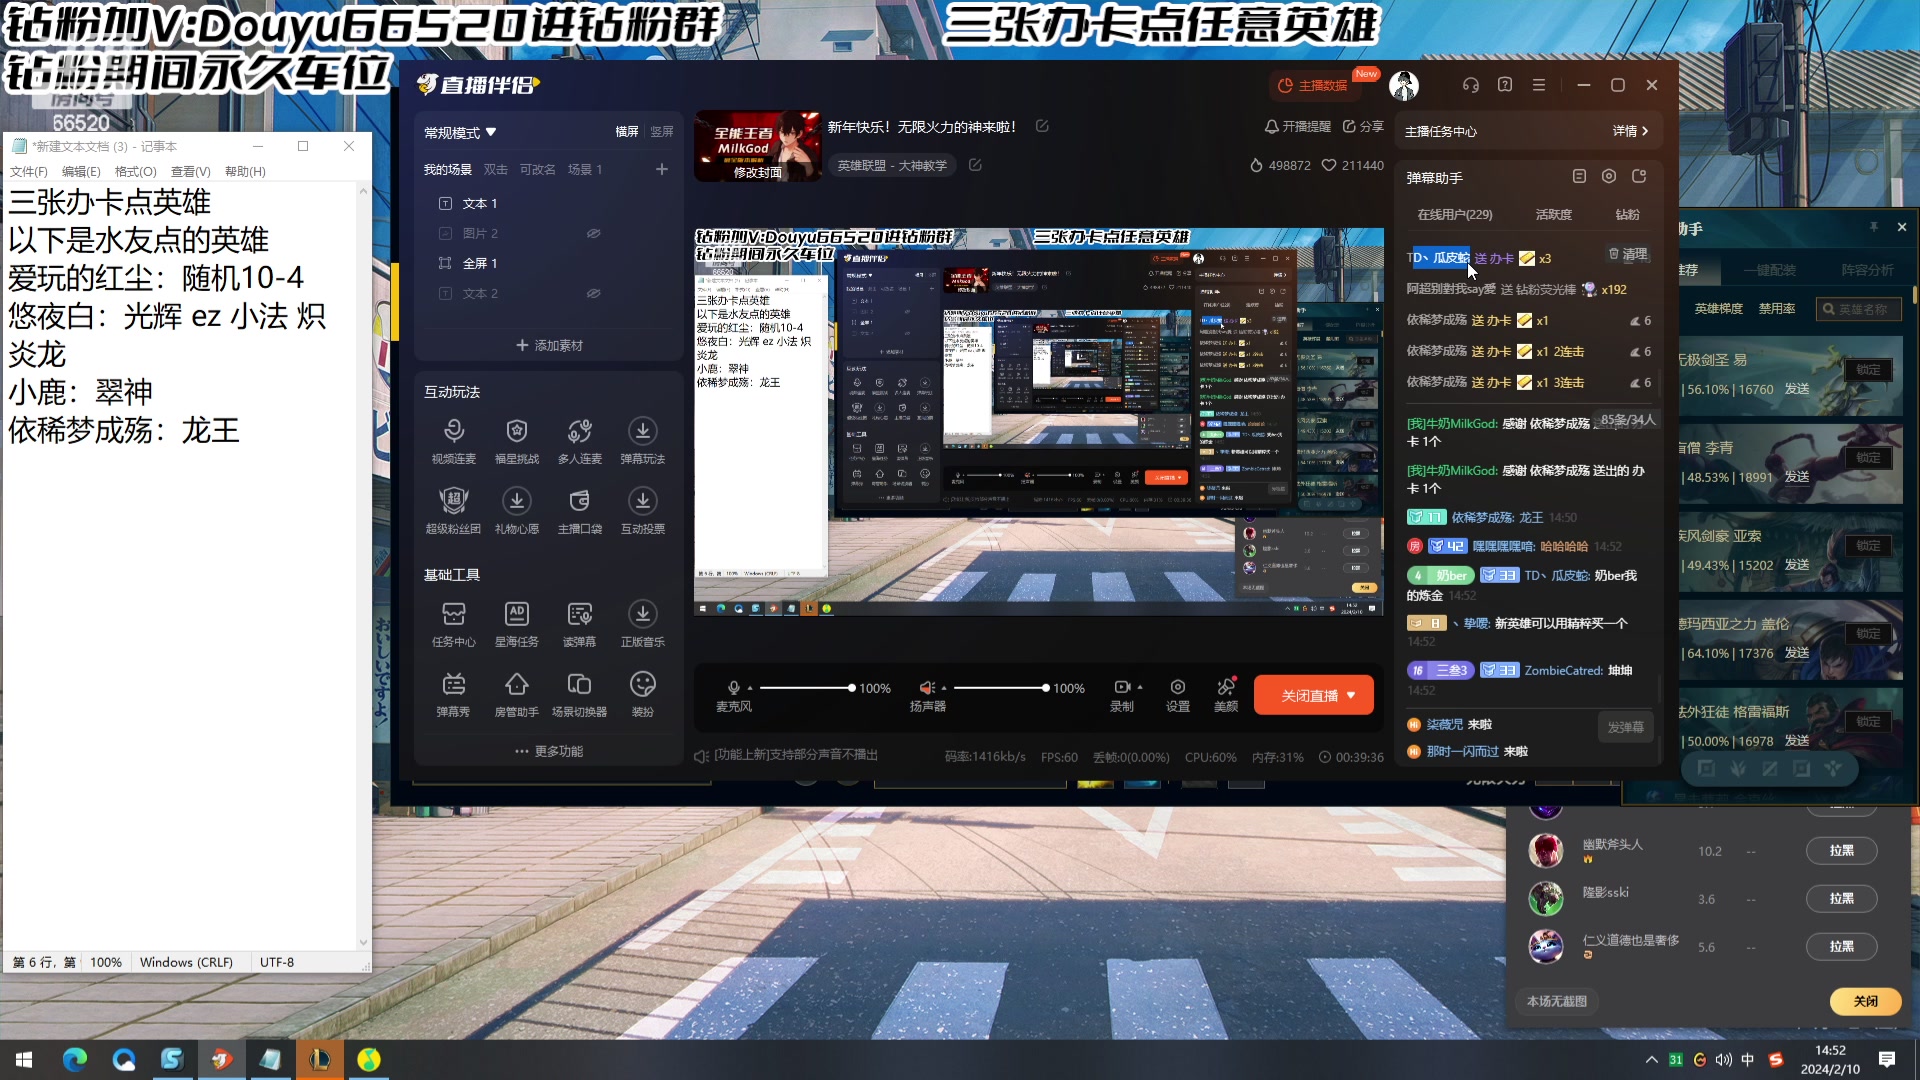Open the streamer avatar profile
The image size is (1920, 1080).
1404,86
